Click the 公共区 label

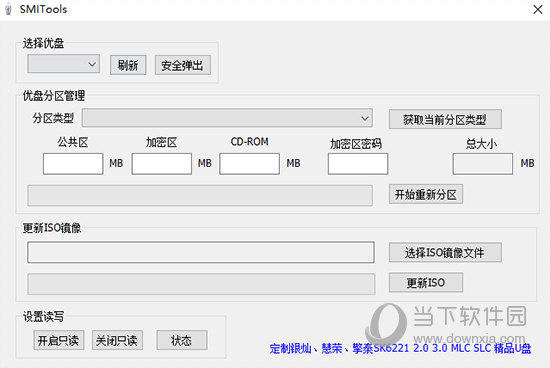pyautogui.click(x=73, y=142)
